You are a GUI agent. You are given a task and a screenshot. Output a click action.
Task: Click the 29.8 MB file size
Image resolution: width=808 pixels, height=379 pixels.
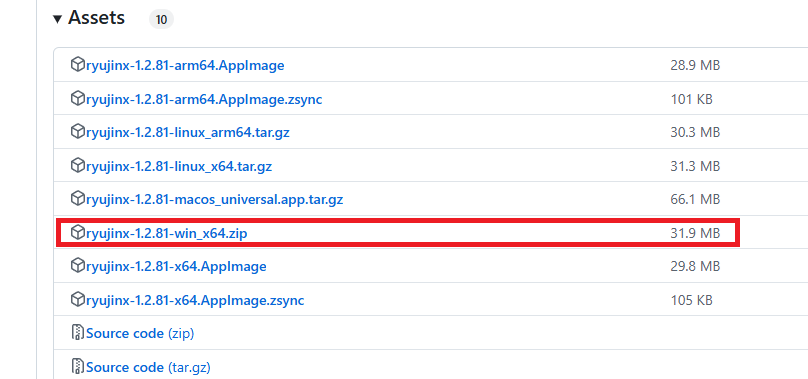(695, 267)
